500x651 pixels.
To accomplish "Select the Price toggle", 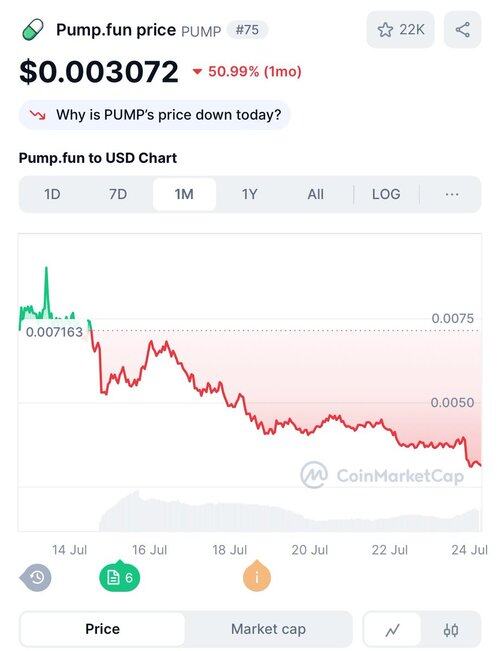I will pyautogui.click(x=103, y=629).
